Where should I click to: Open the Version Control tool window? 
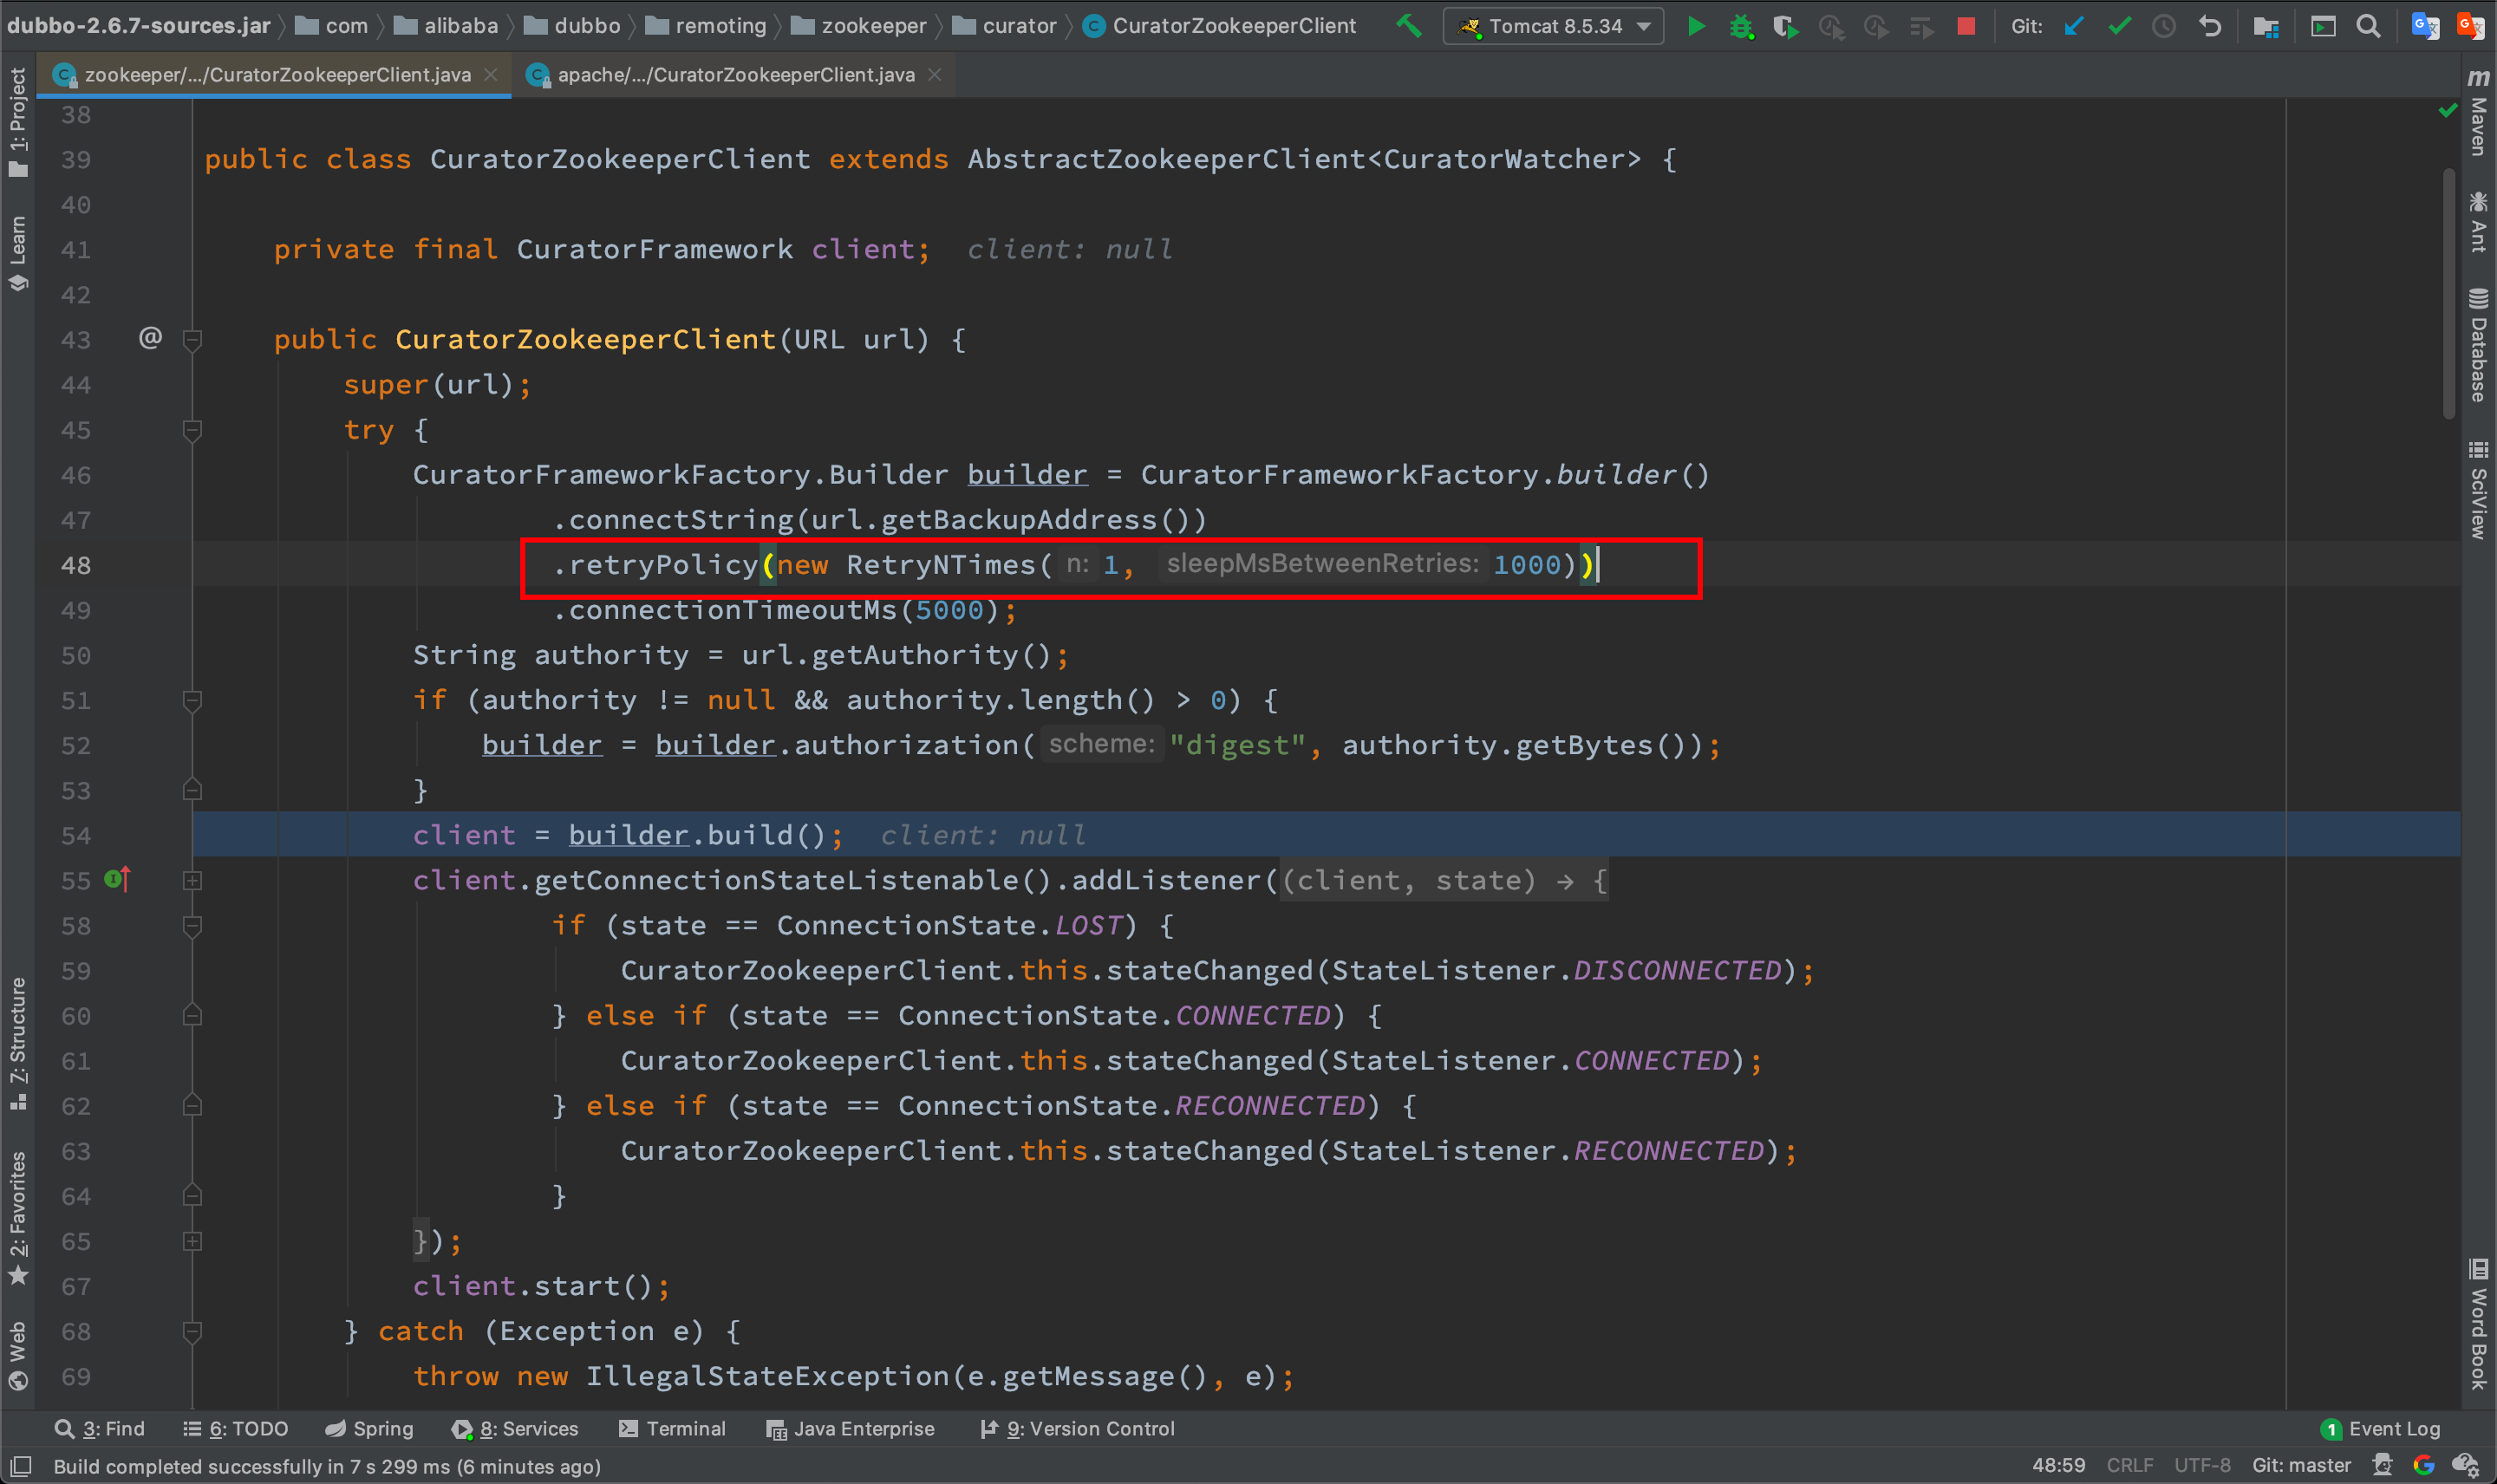(x=1078, y=1428)
